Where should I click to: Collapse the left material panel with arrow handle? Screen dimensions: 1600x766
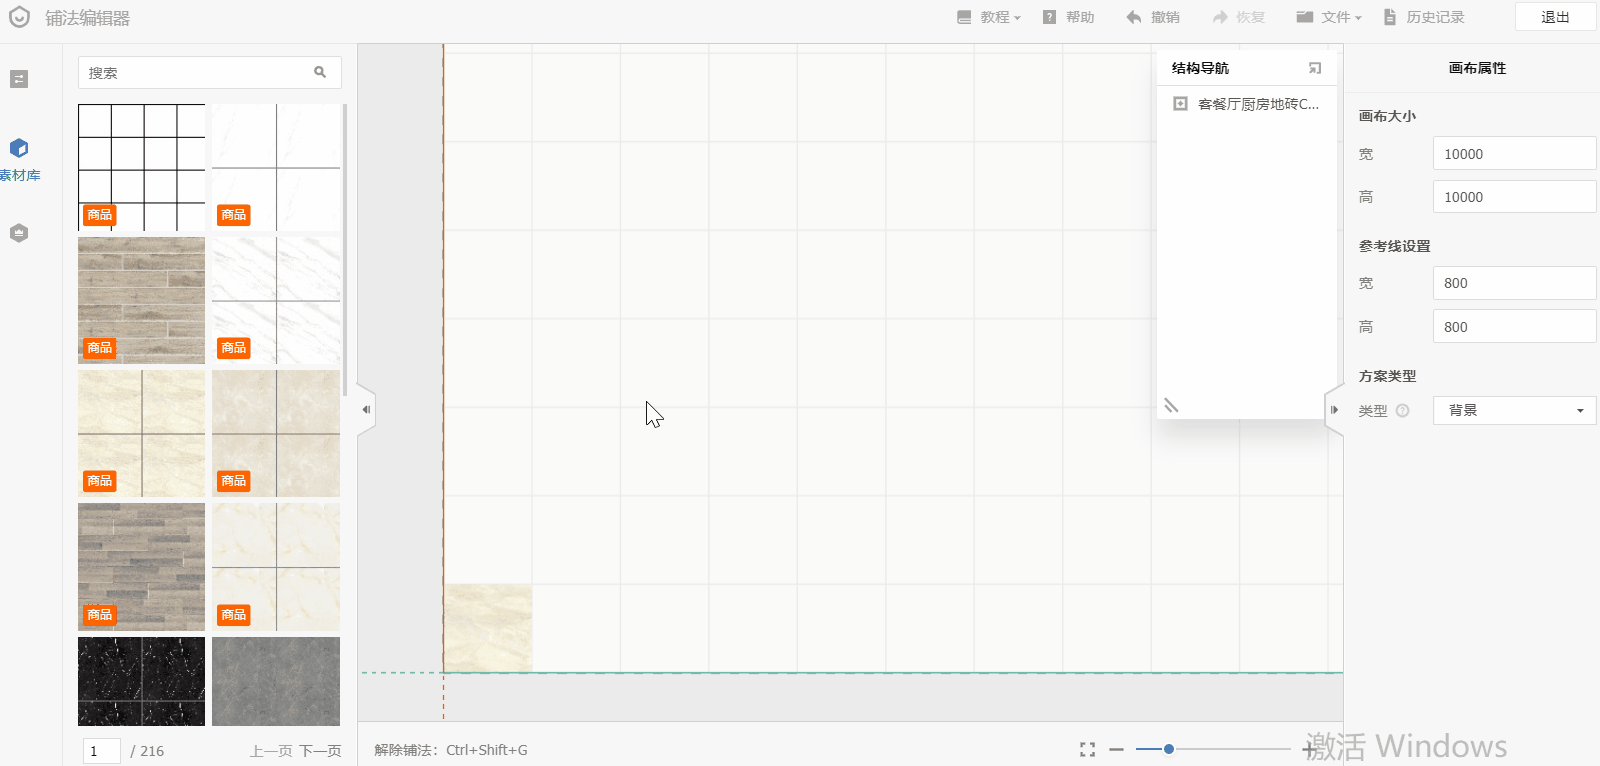click(x=366, y=410)
